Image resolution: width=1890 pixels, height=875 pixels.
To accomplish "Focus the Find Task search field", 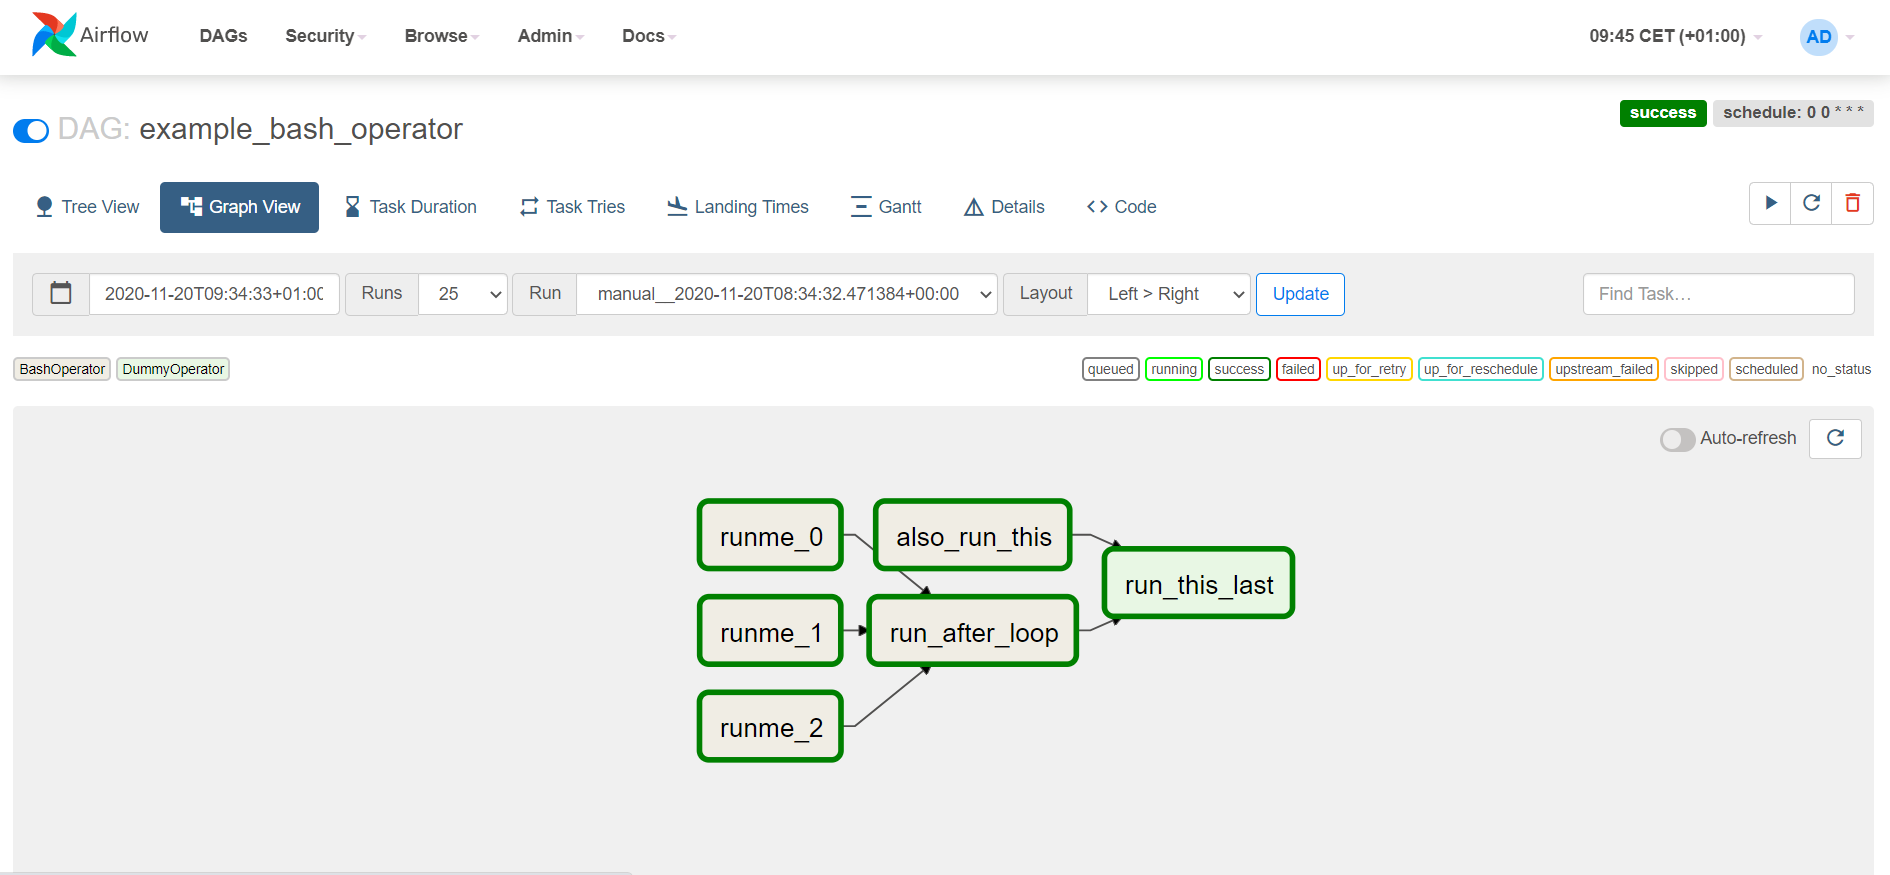I will pos(1718,294).
